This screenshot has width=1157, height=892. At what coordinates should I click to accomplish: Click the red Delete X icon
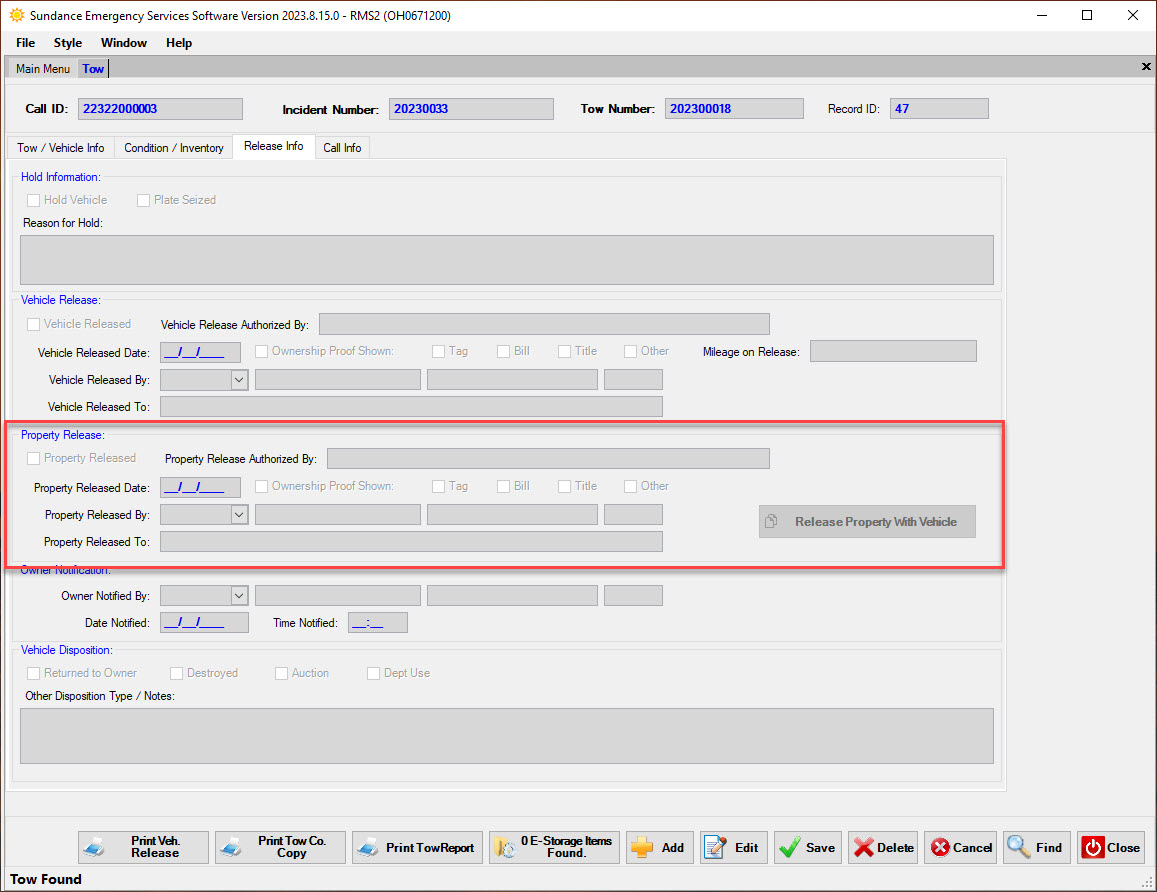pos(863,848)
